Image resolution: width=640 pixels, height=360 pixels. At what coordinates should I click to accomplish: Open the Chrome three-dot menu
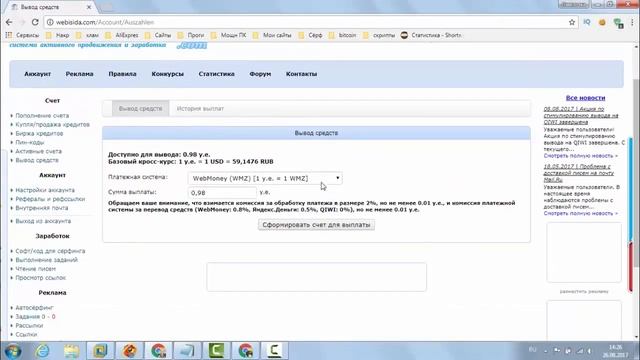pos(633,22)
